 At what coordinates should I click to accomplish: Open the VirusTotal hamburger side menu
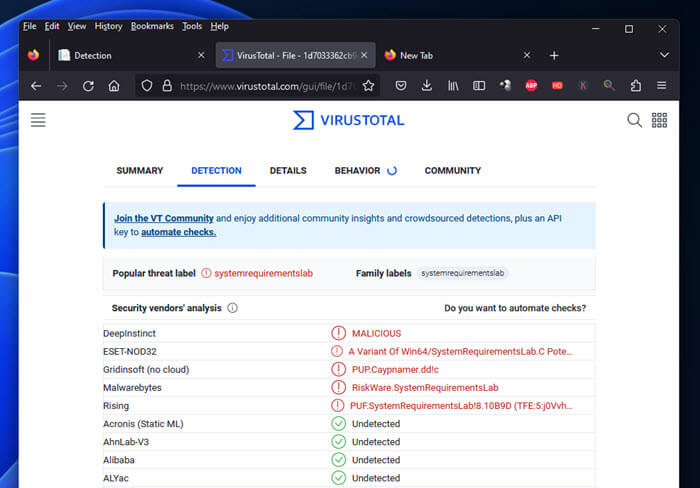pos(38,120)
